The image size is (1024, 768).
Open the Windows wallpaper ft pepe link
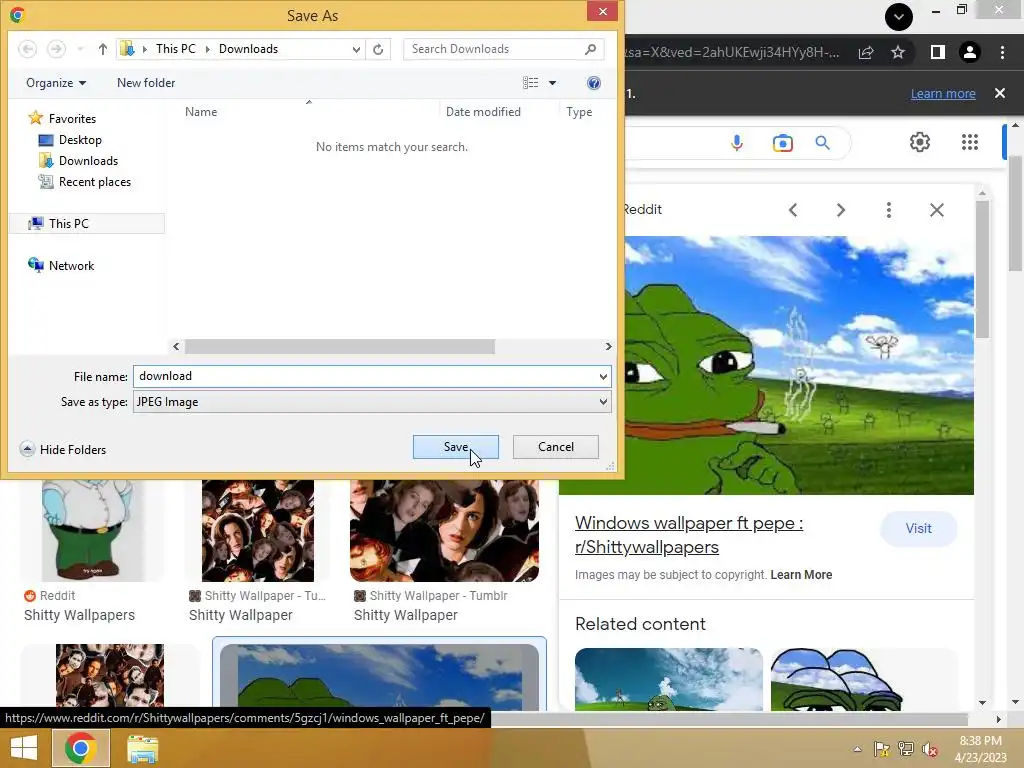tap(689, 535)
